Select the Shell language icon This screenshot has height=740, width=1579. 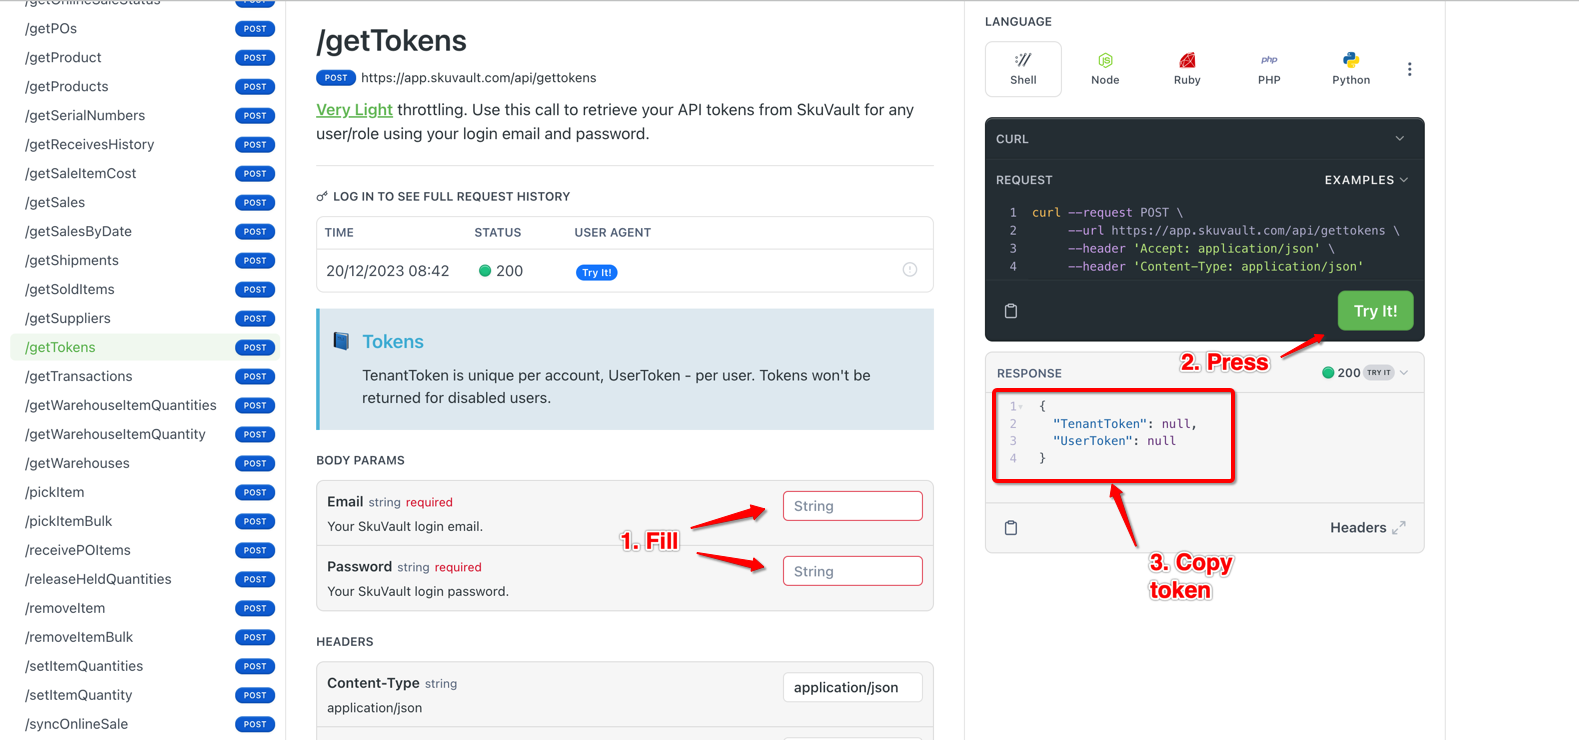(1022, 61)
